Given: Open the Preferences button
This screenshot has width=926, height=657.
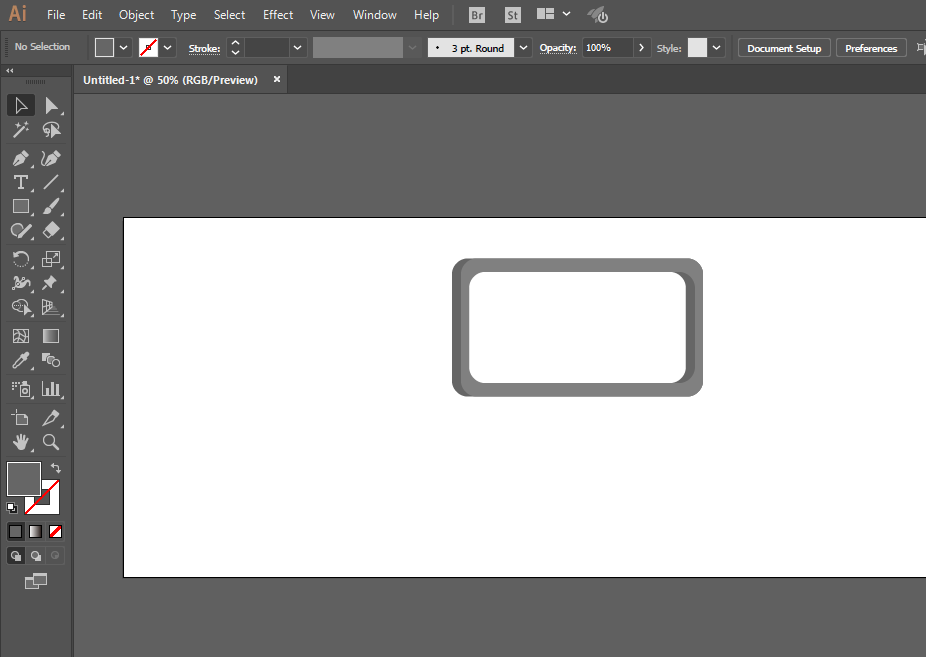Looking at the screenshot, I should tap(871, 48).
